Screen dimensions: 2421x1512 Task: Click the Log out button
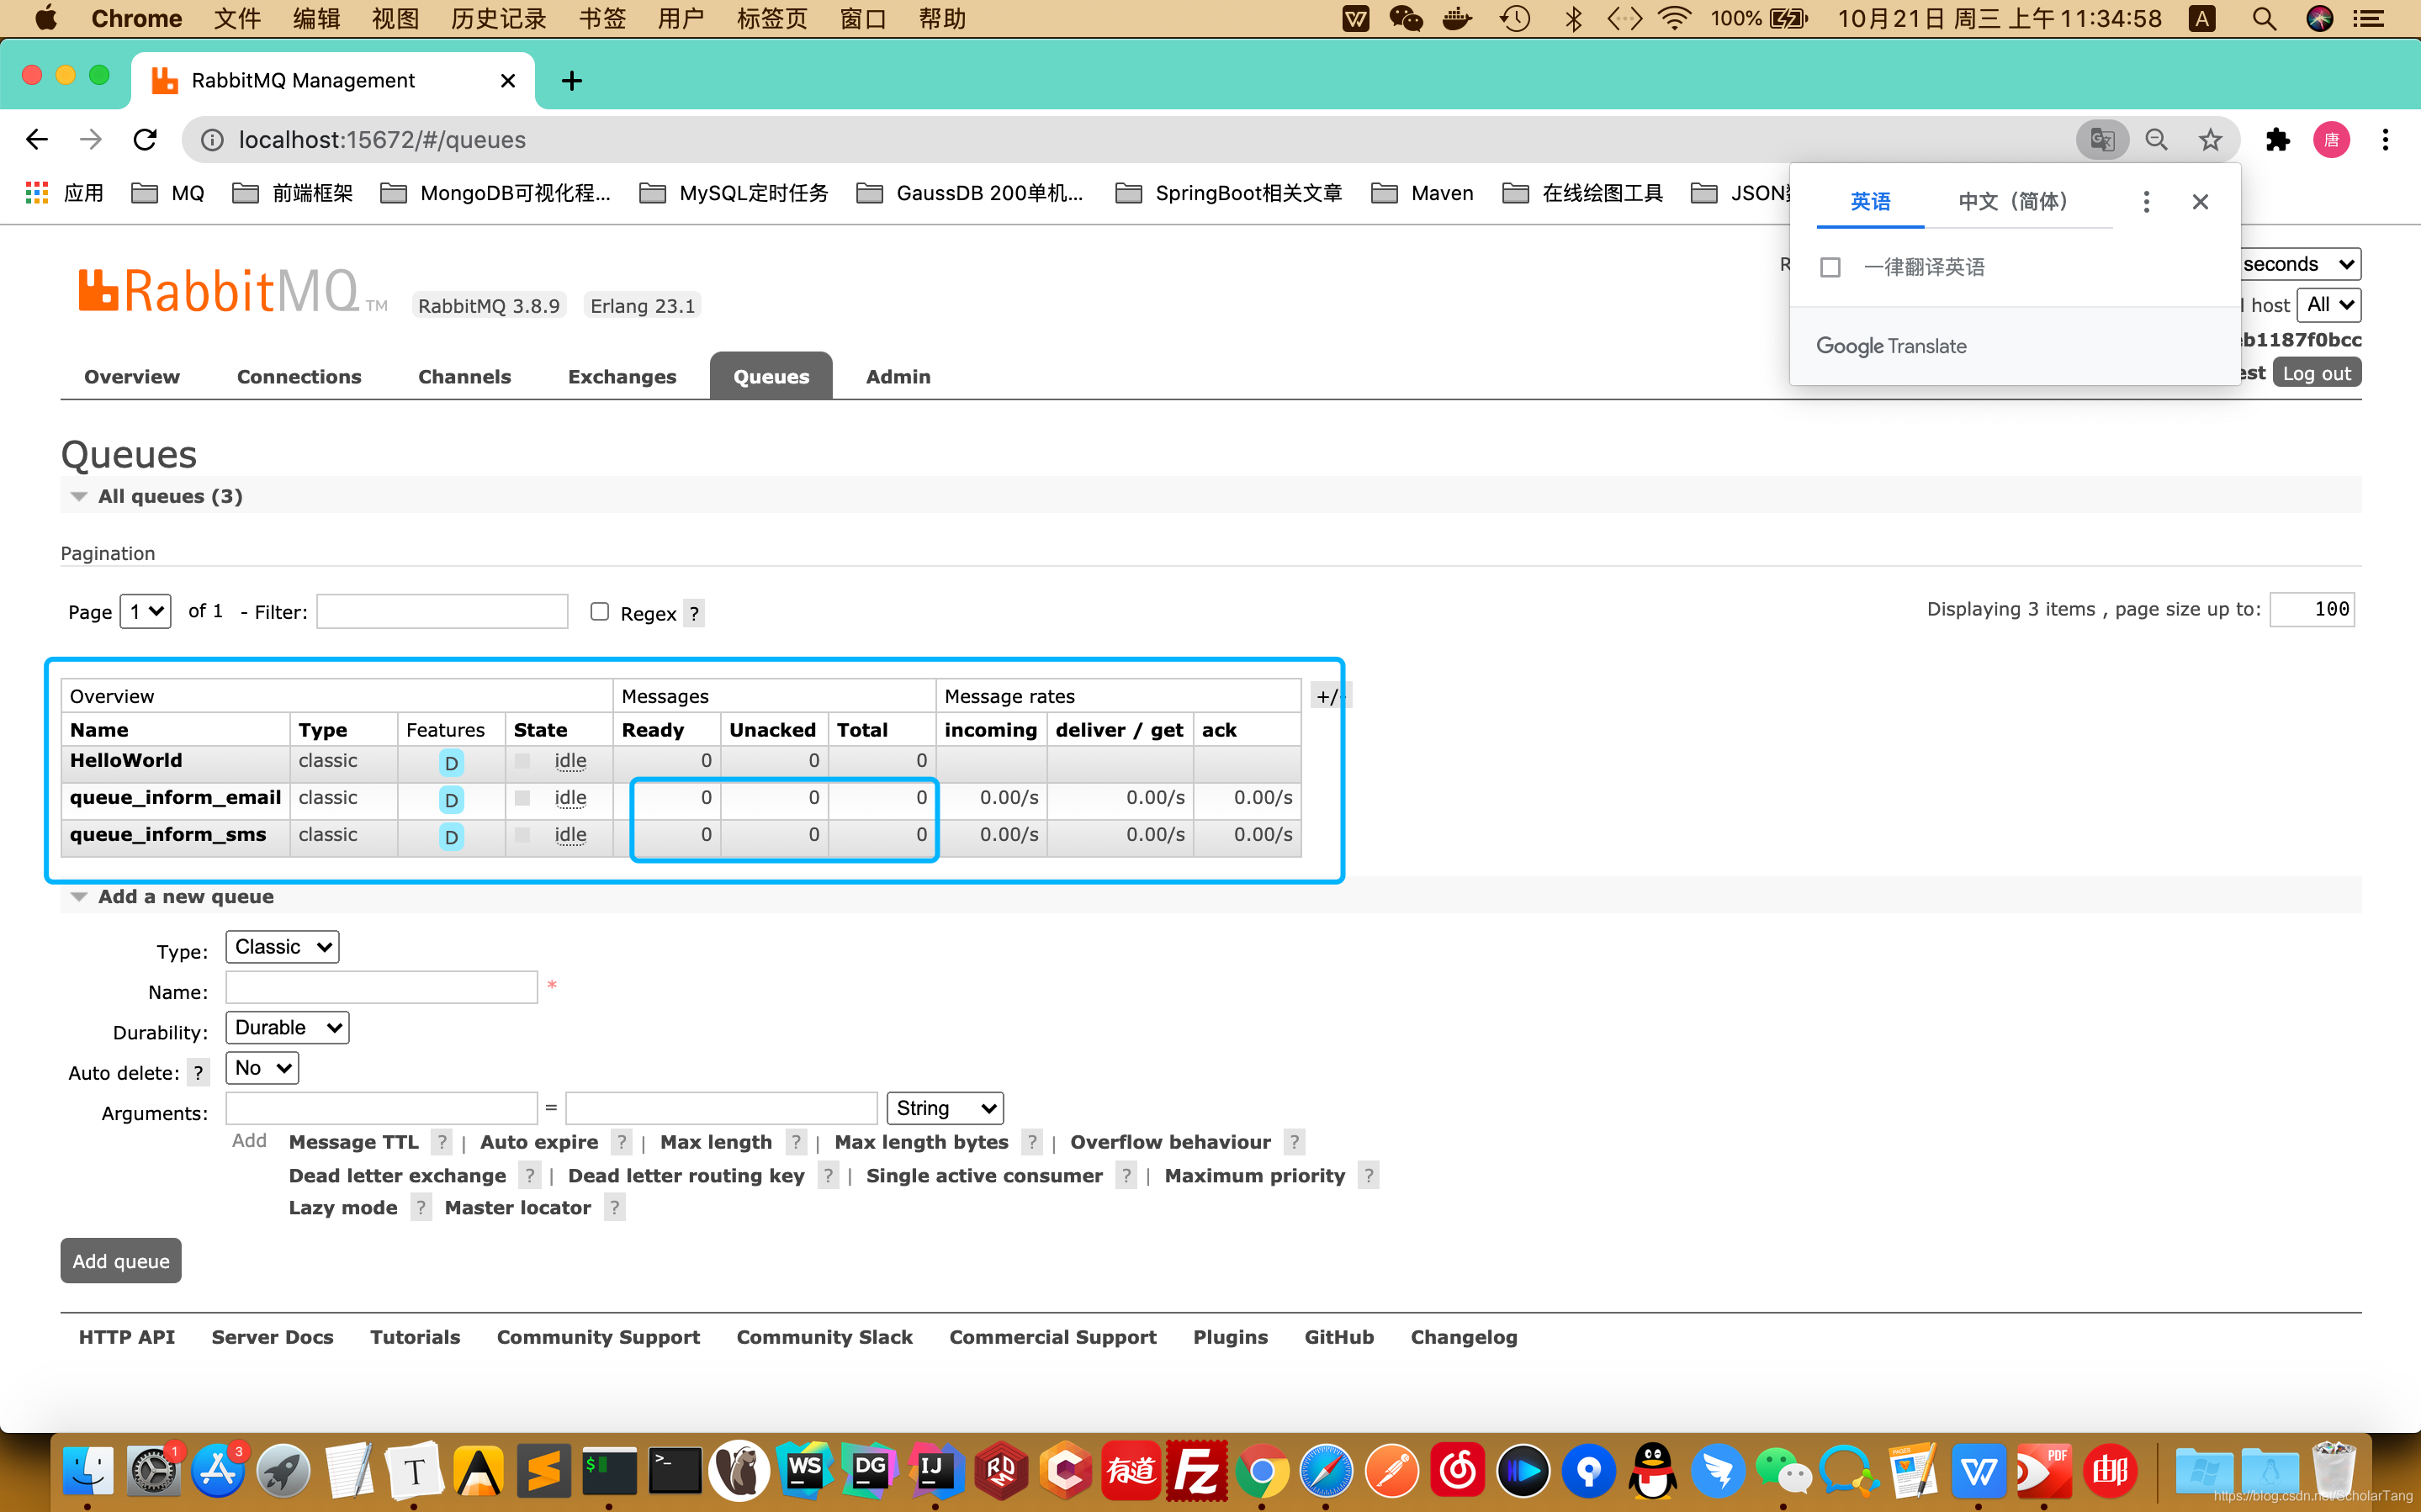coord(2316,373)
